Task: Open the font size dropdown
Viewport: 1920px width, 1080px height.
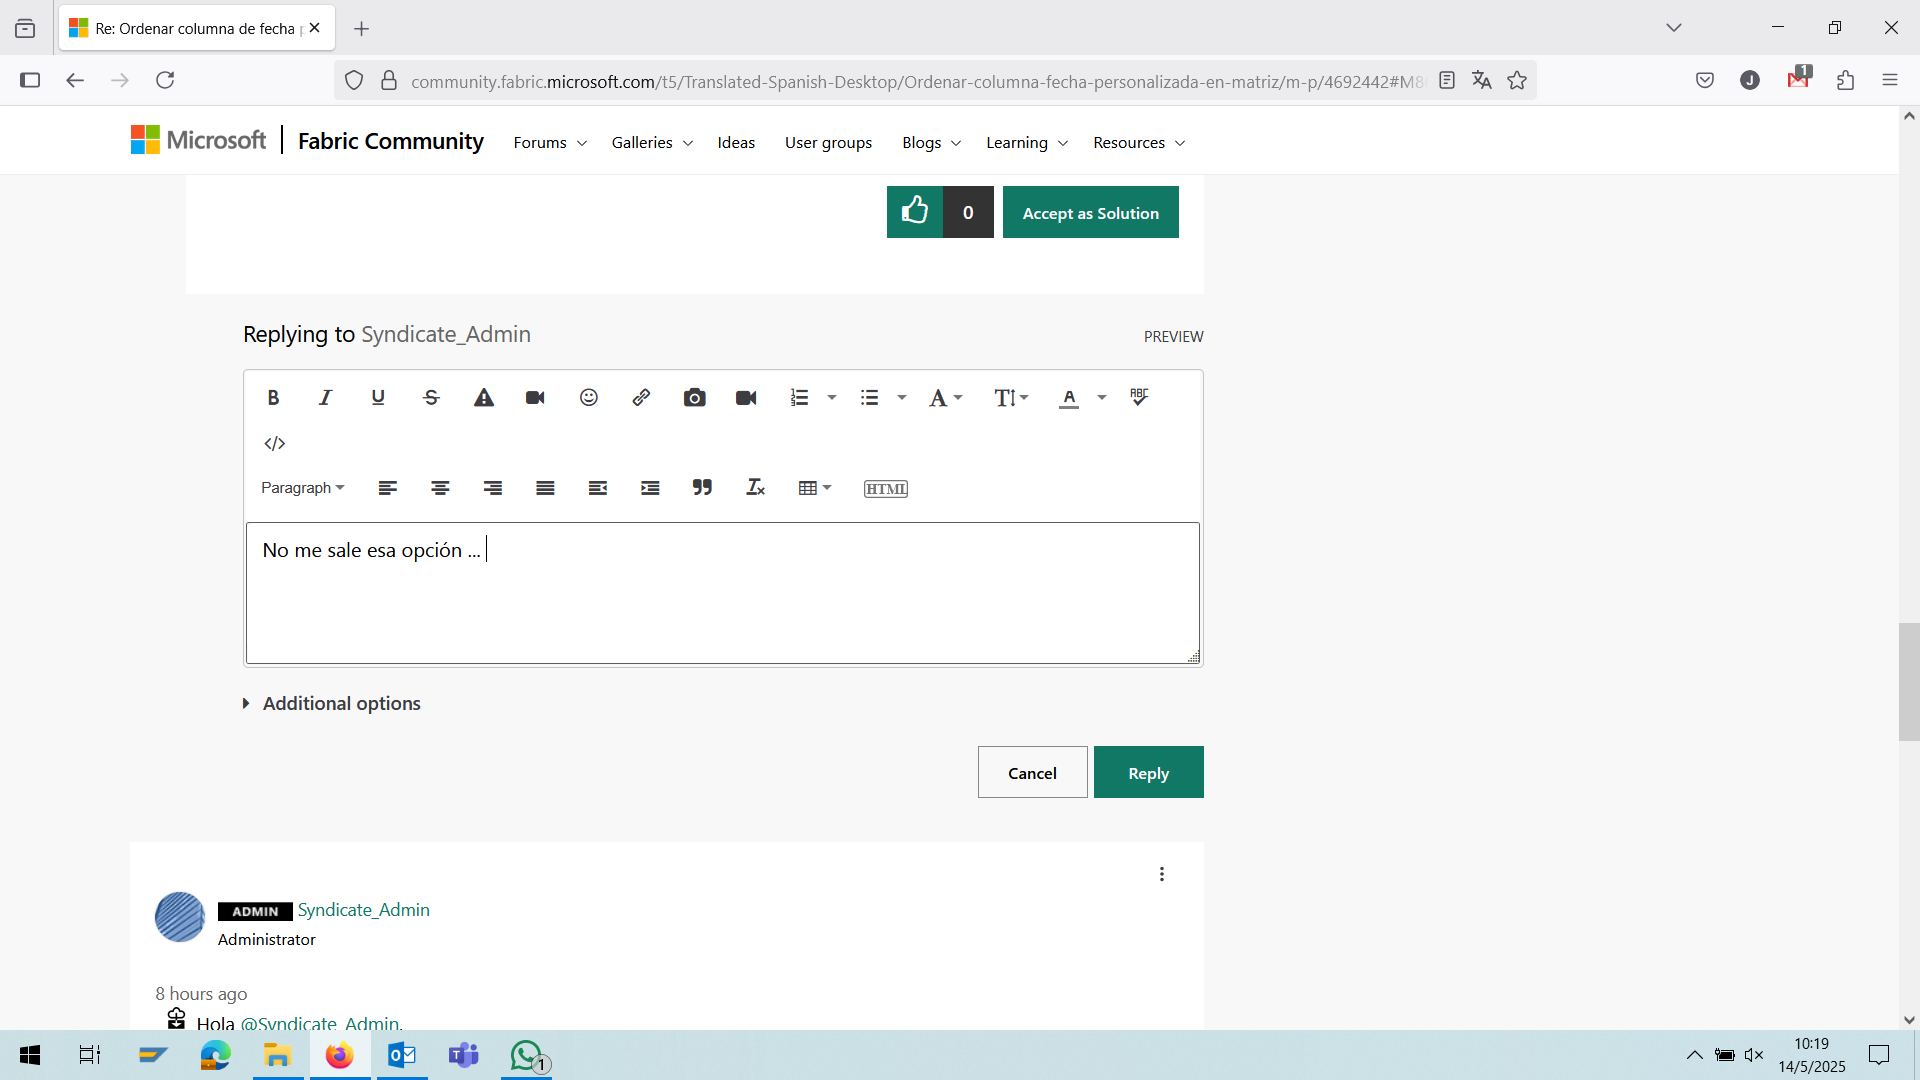Action: pyautogui.click(x=1011, y=397)
